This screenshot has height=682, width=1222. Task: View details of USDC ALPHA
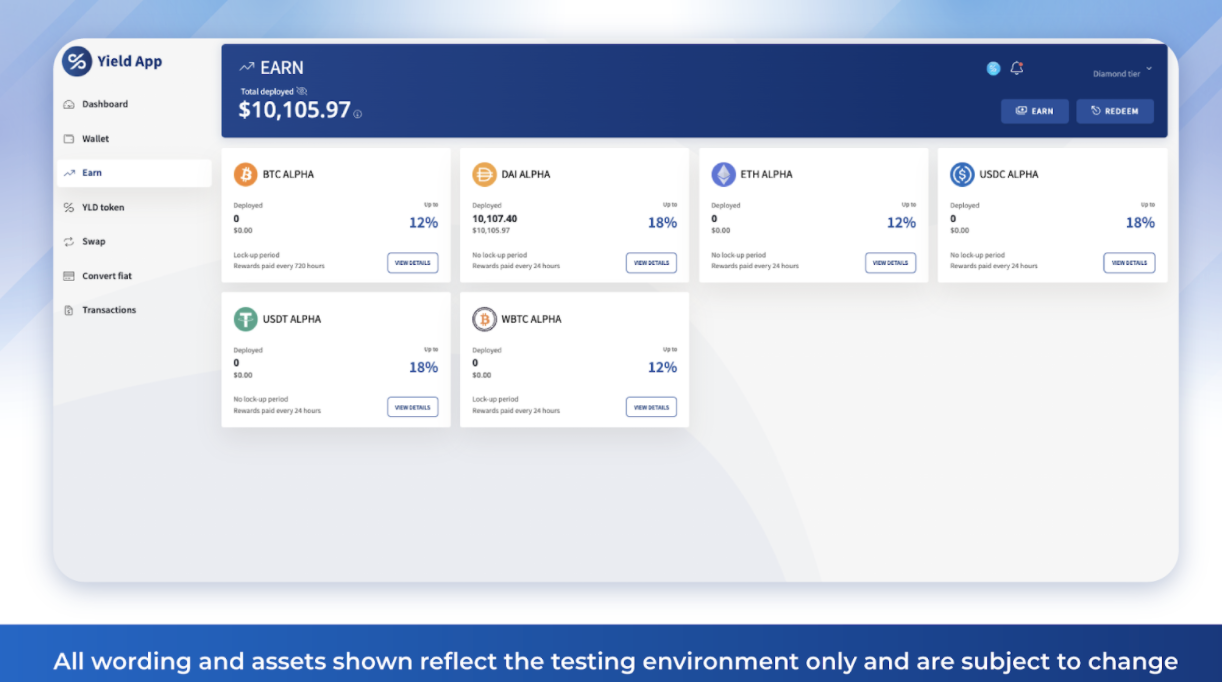click(1129, 263)
